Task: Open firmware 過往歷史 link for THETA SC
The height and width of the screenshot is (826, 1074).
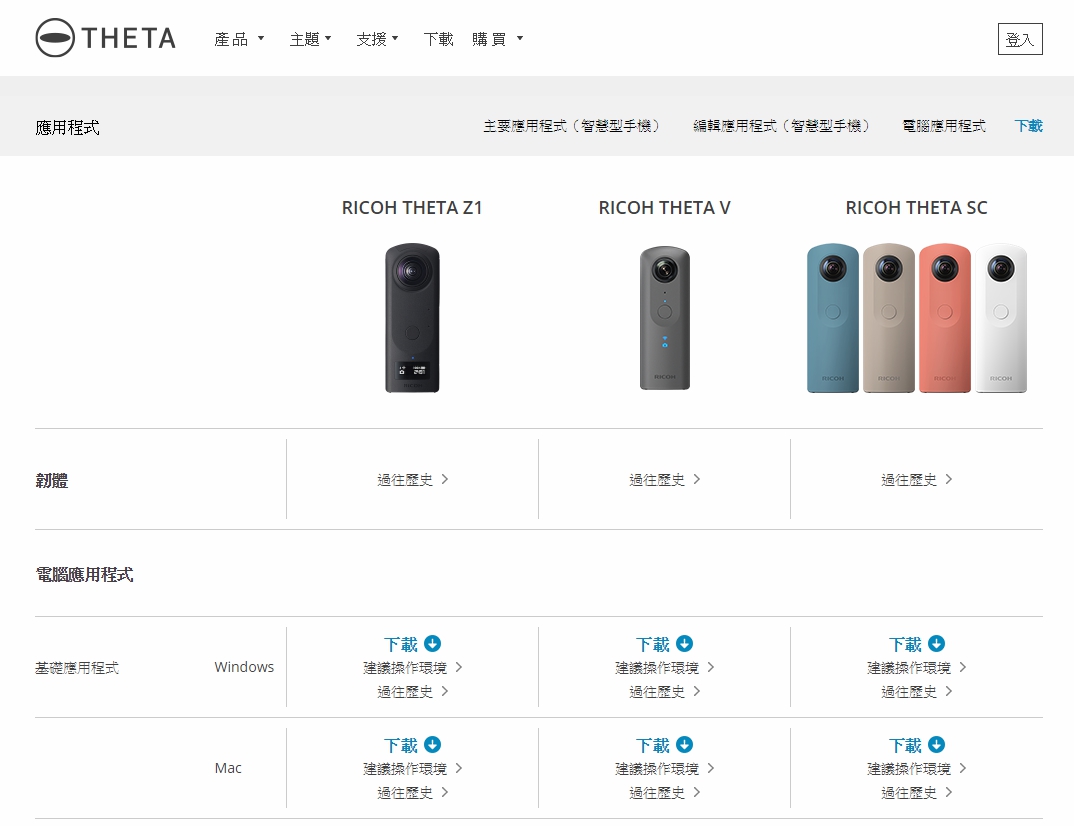Action: tap(916, 479)
